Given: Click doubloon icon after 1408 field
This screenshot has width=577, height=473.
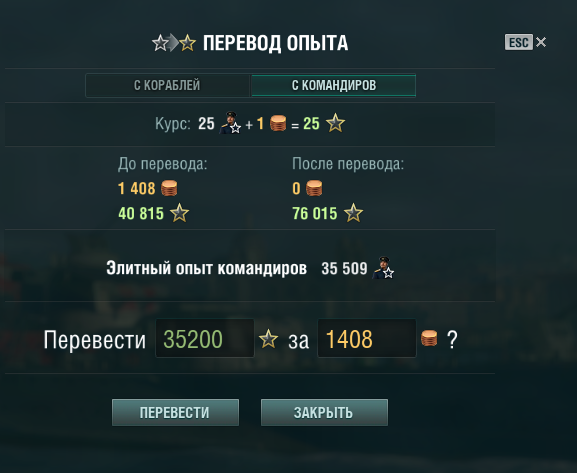Looking at the screenshot, I should coord(429,338).
